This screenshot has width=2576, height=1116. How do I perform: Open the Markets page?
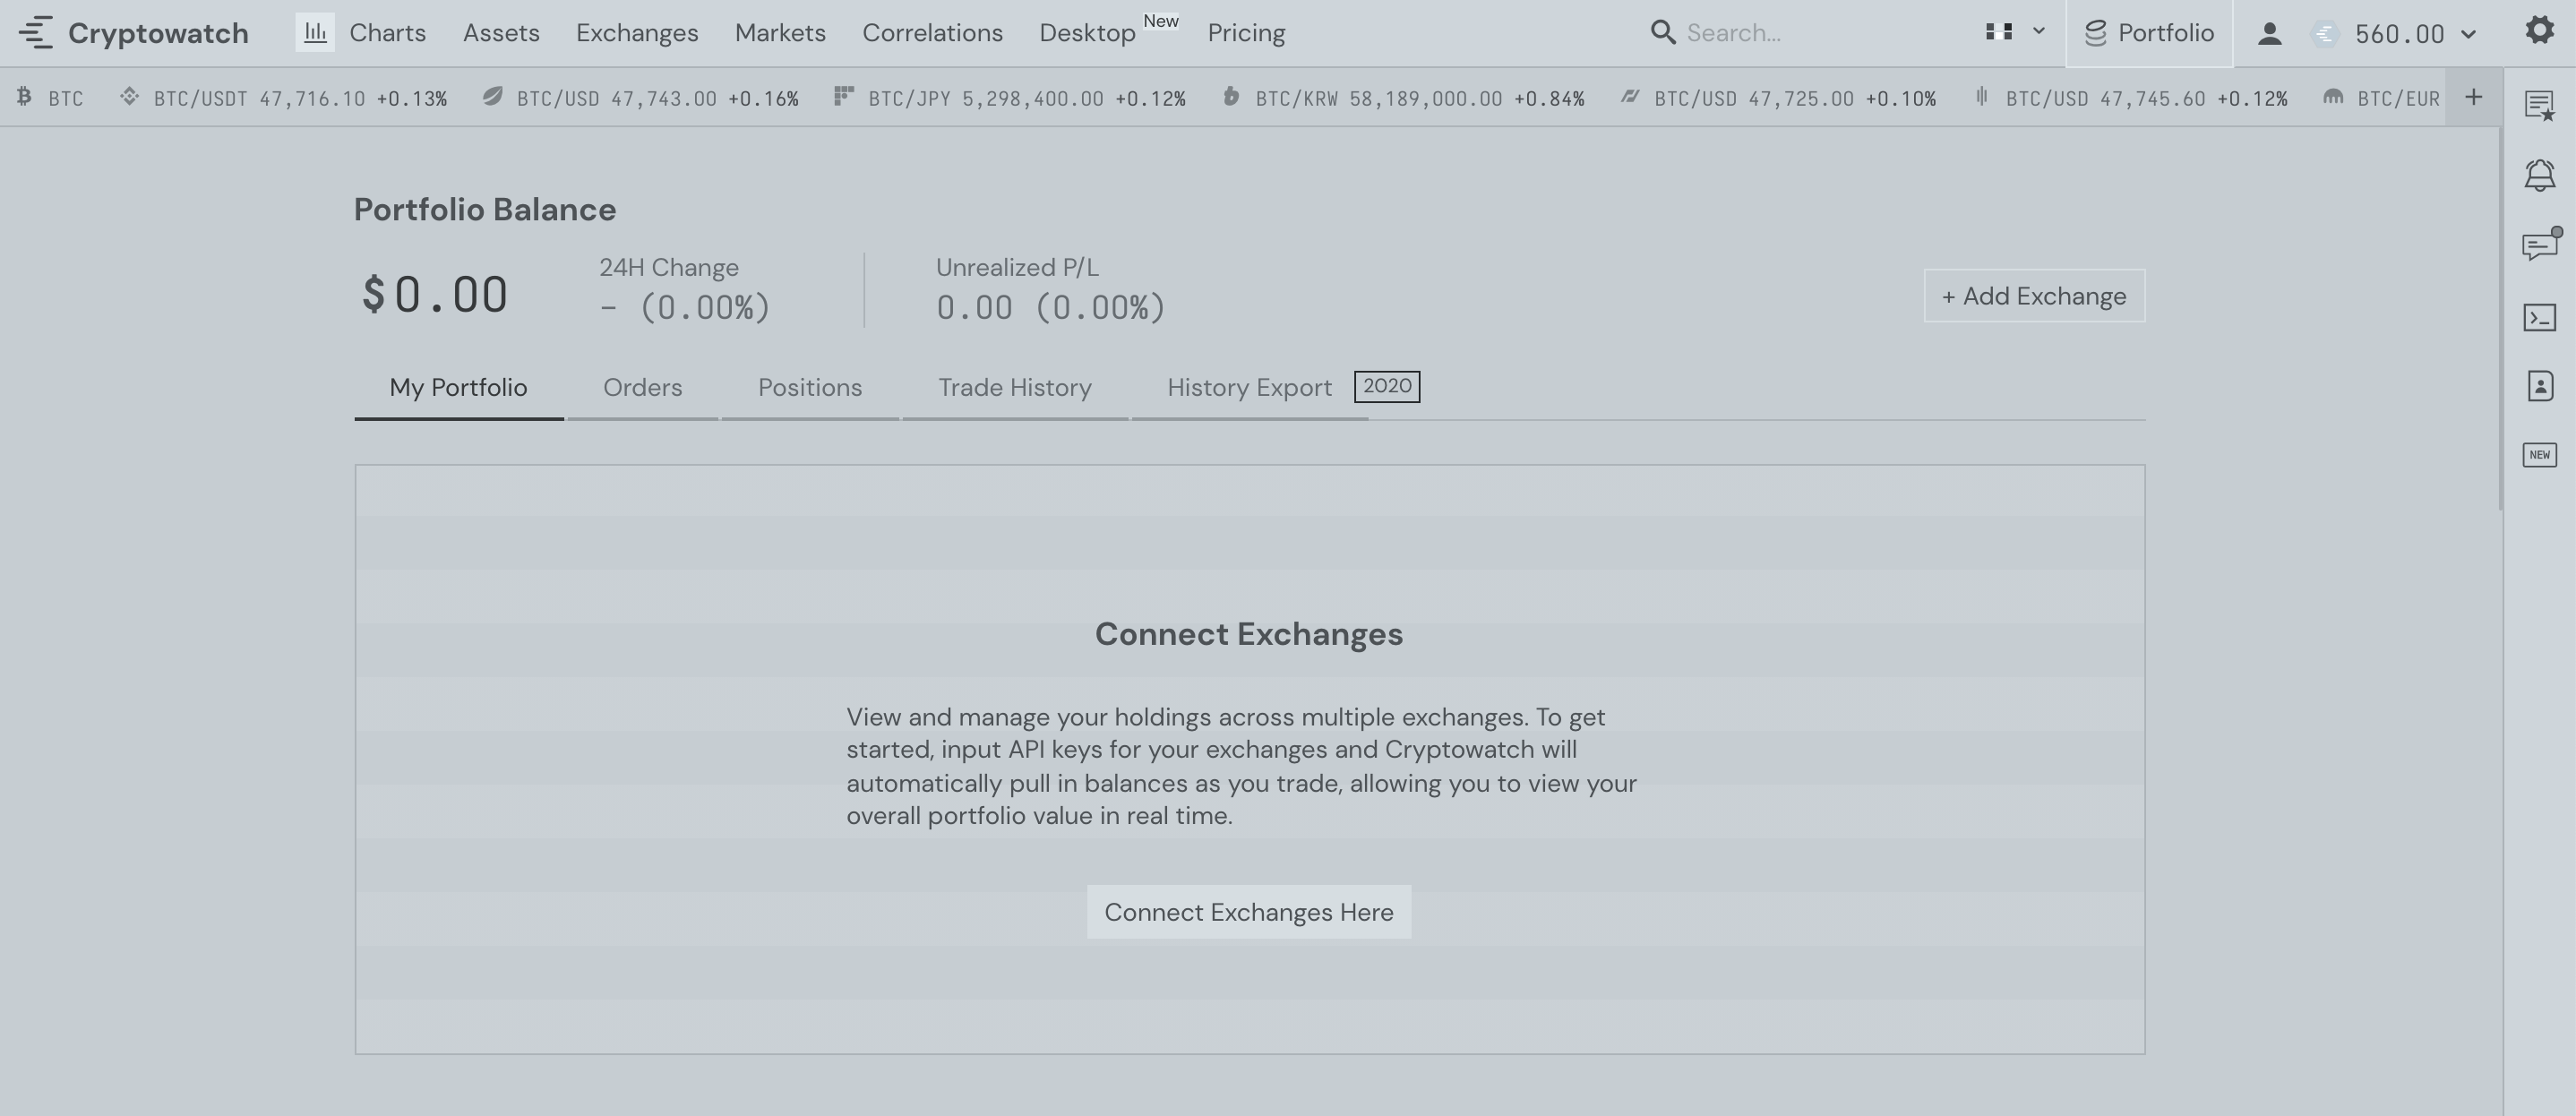[780, 33]
